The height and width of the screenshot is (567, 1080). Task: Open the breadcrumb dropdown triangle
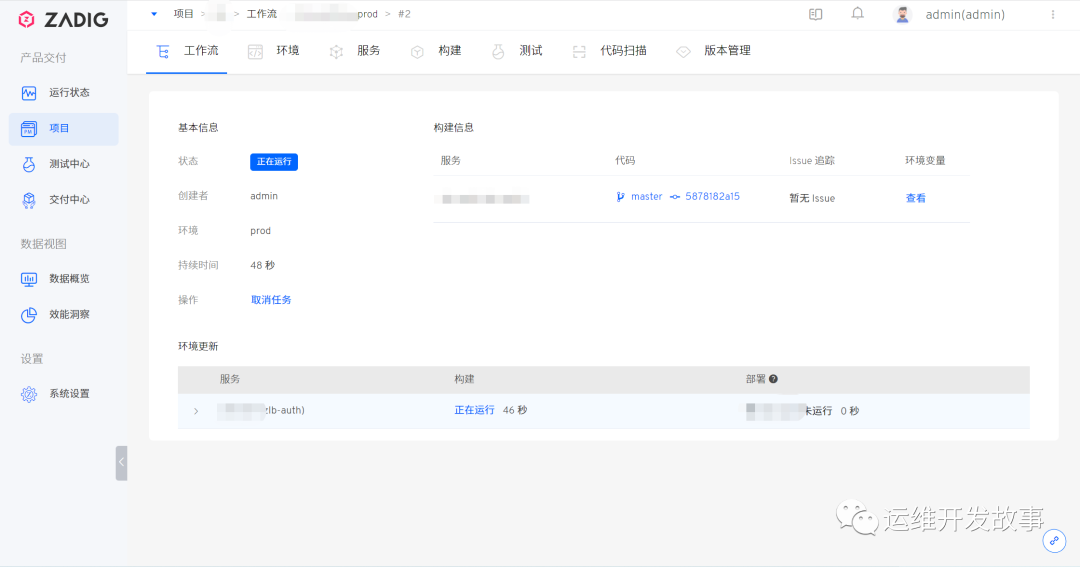click(x=154, y=14)
